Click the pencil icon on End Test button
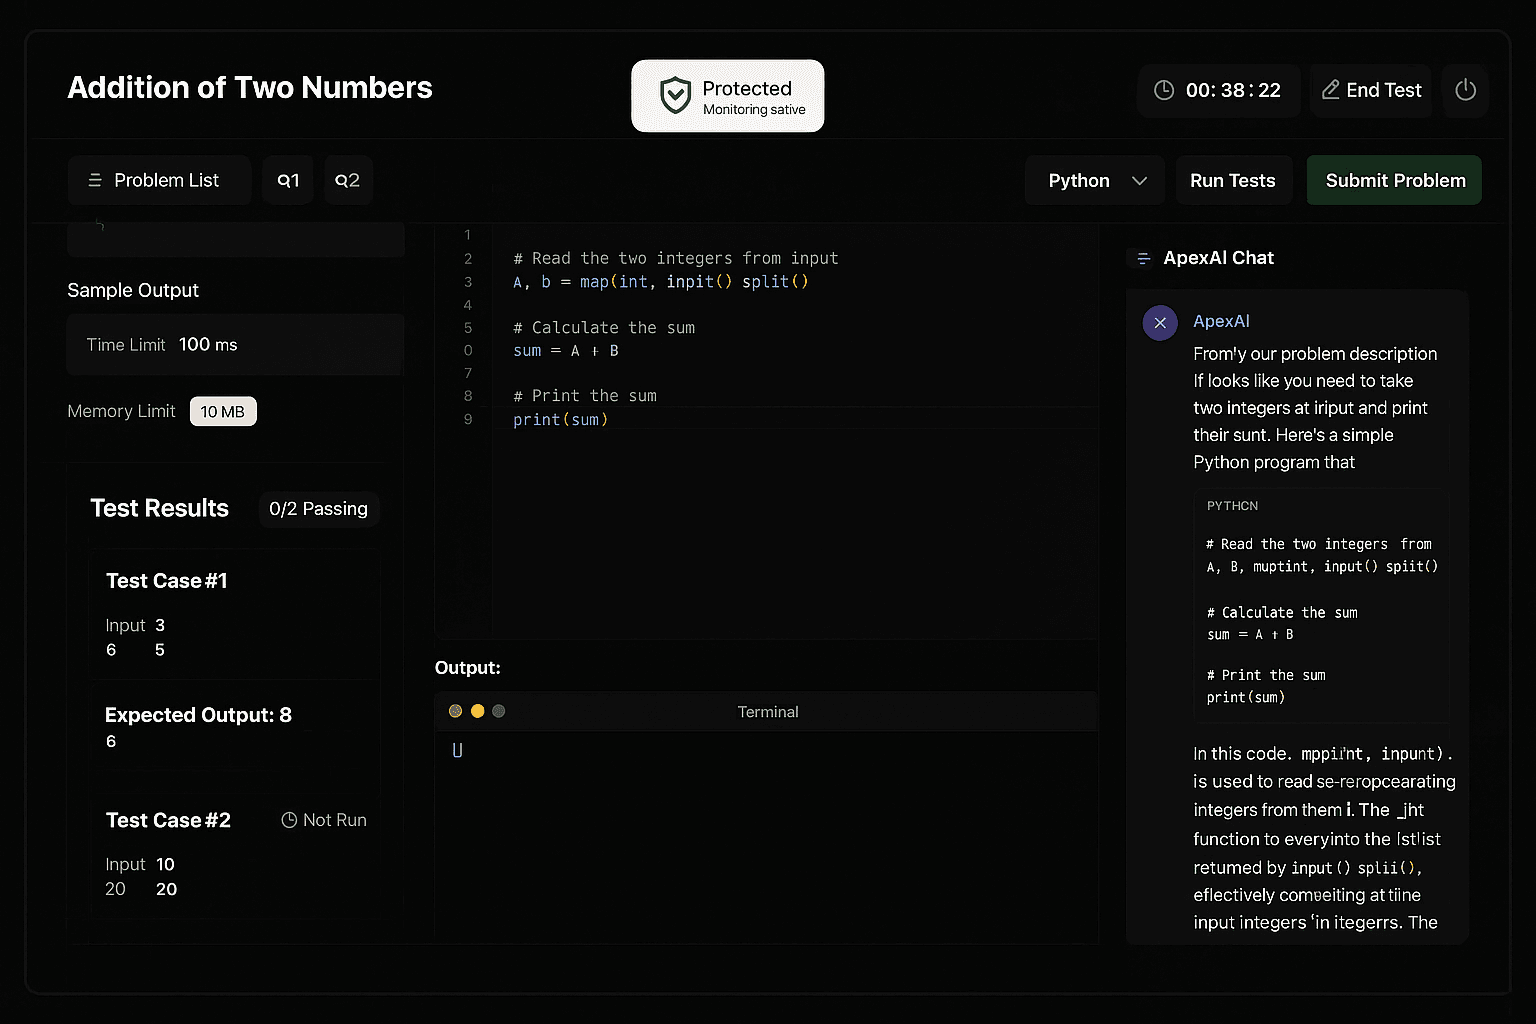This screenshot has width=1536, height=1024. pyautogui.click(x=1330, y=90)
